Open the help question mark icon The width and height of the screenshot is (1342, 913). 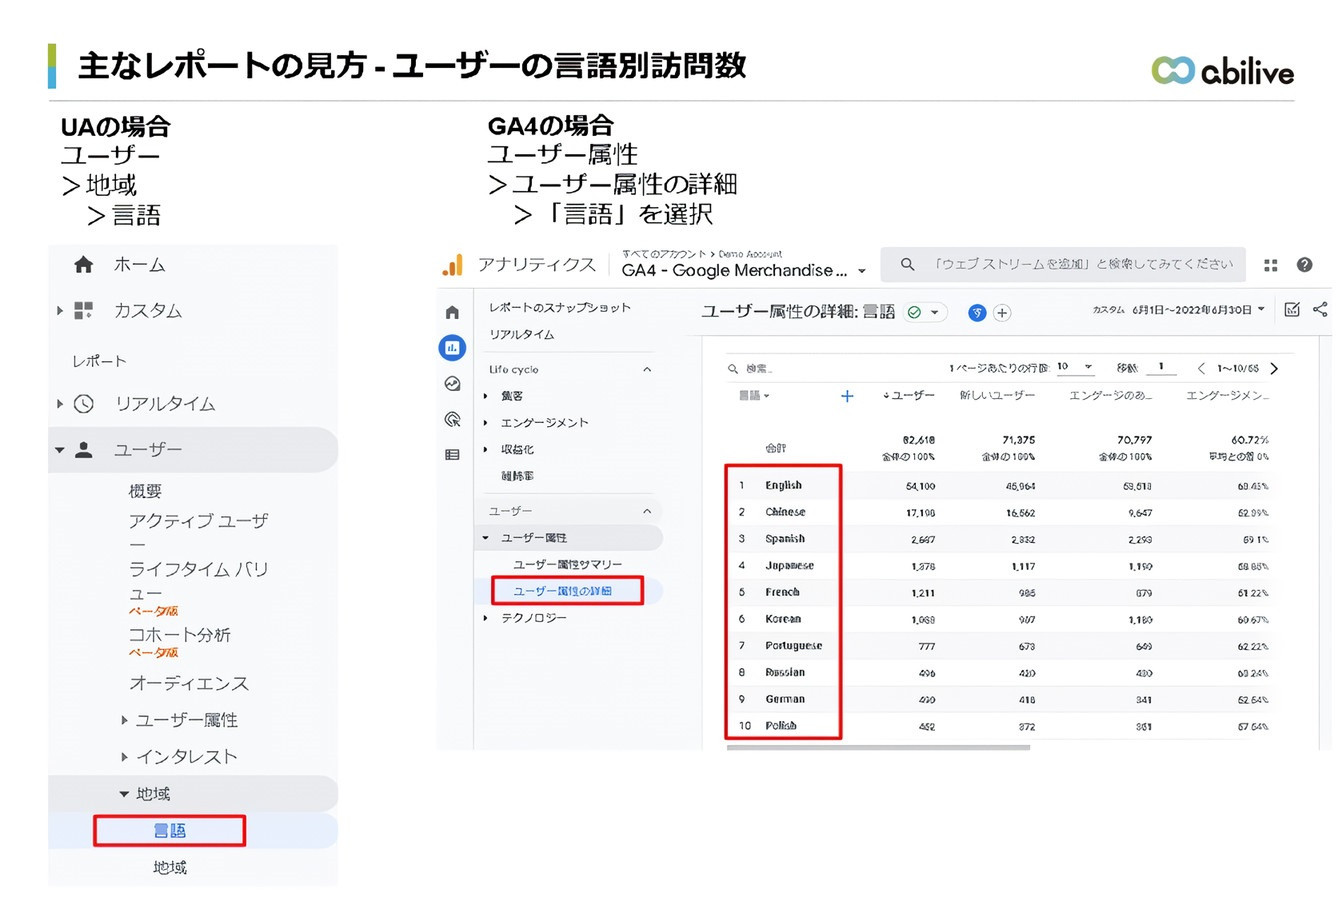click(x=1304, y=265)
